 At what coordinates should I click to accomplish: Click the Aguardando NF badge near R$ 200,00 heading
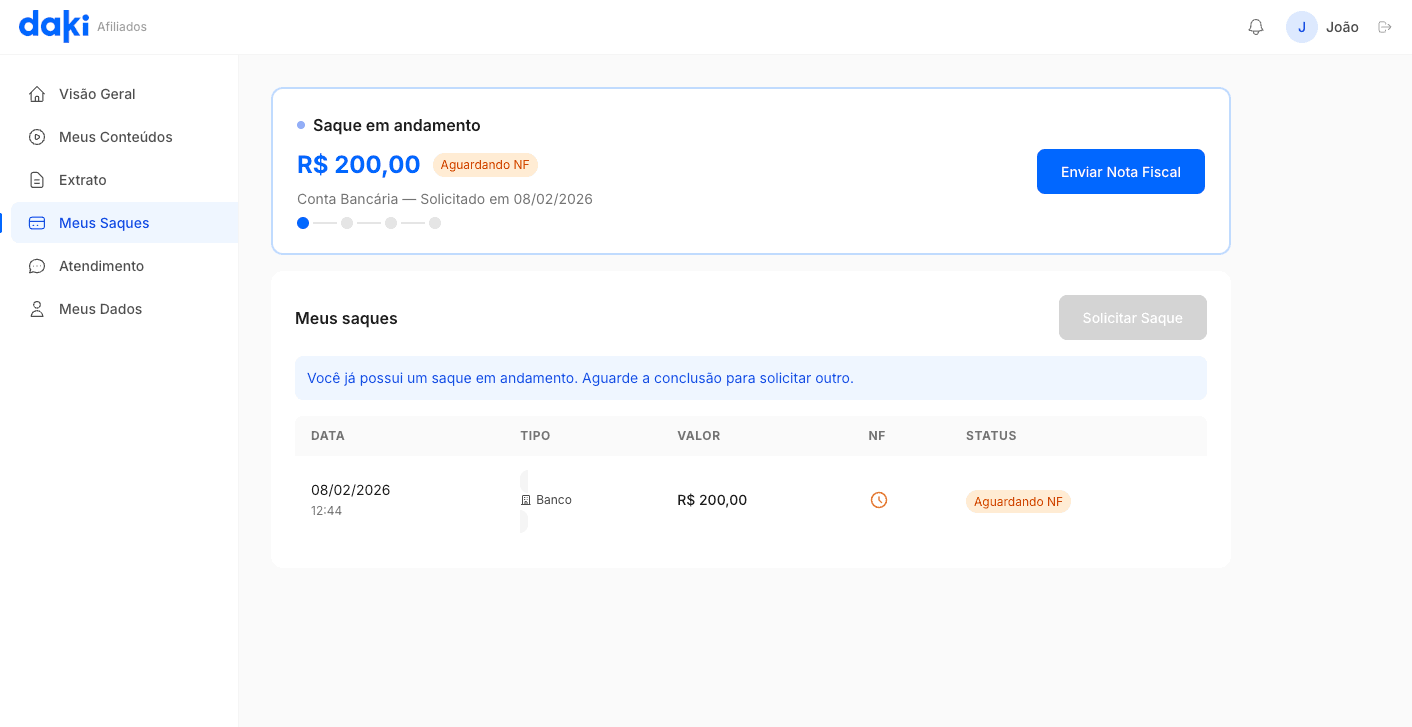pos(485,165)
